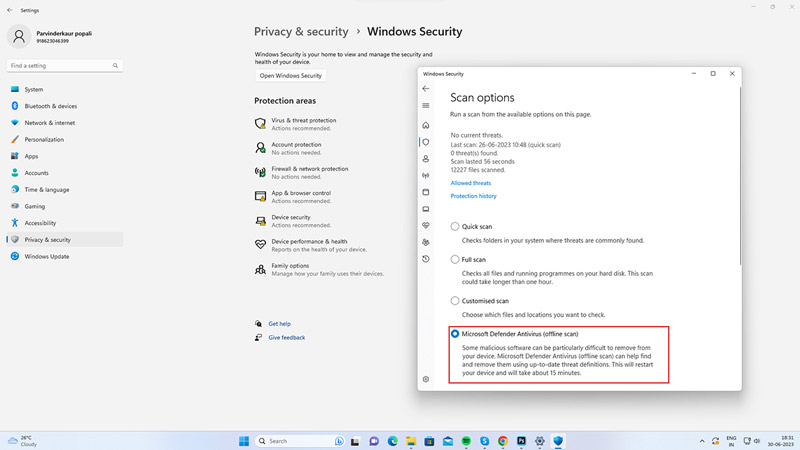Image resolution: width=800 pixels, height=450 pixels.
Task: Open Family options icon in security sidebar
Action: point(426,242)
